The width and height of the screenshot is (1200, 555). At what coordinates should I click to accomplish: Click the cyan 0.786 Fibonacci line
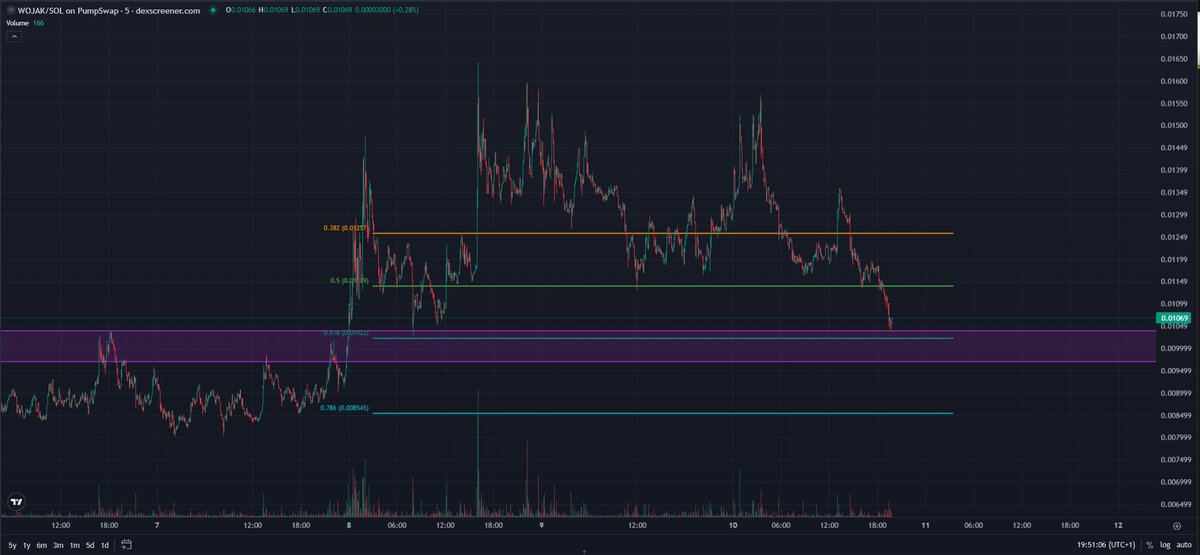click(662, 413)
